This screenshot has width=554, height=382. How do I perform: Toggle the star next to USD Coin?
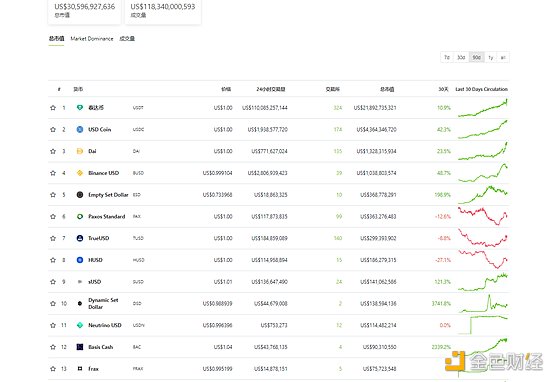coord(53,130)
